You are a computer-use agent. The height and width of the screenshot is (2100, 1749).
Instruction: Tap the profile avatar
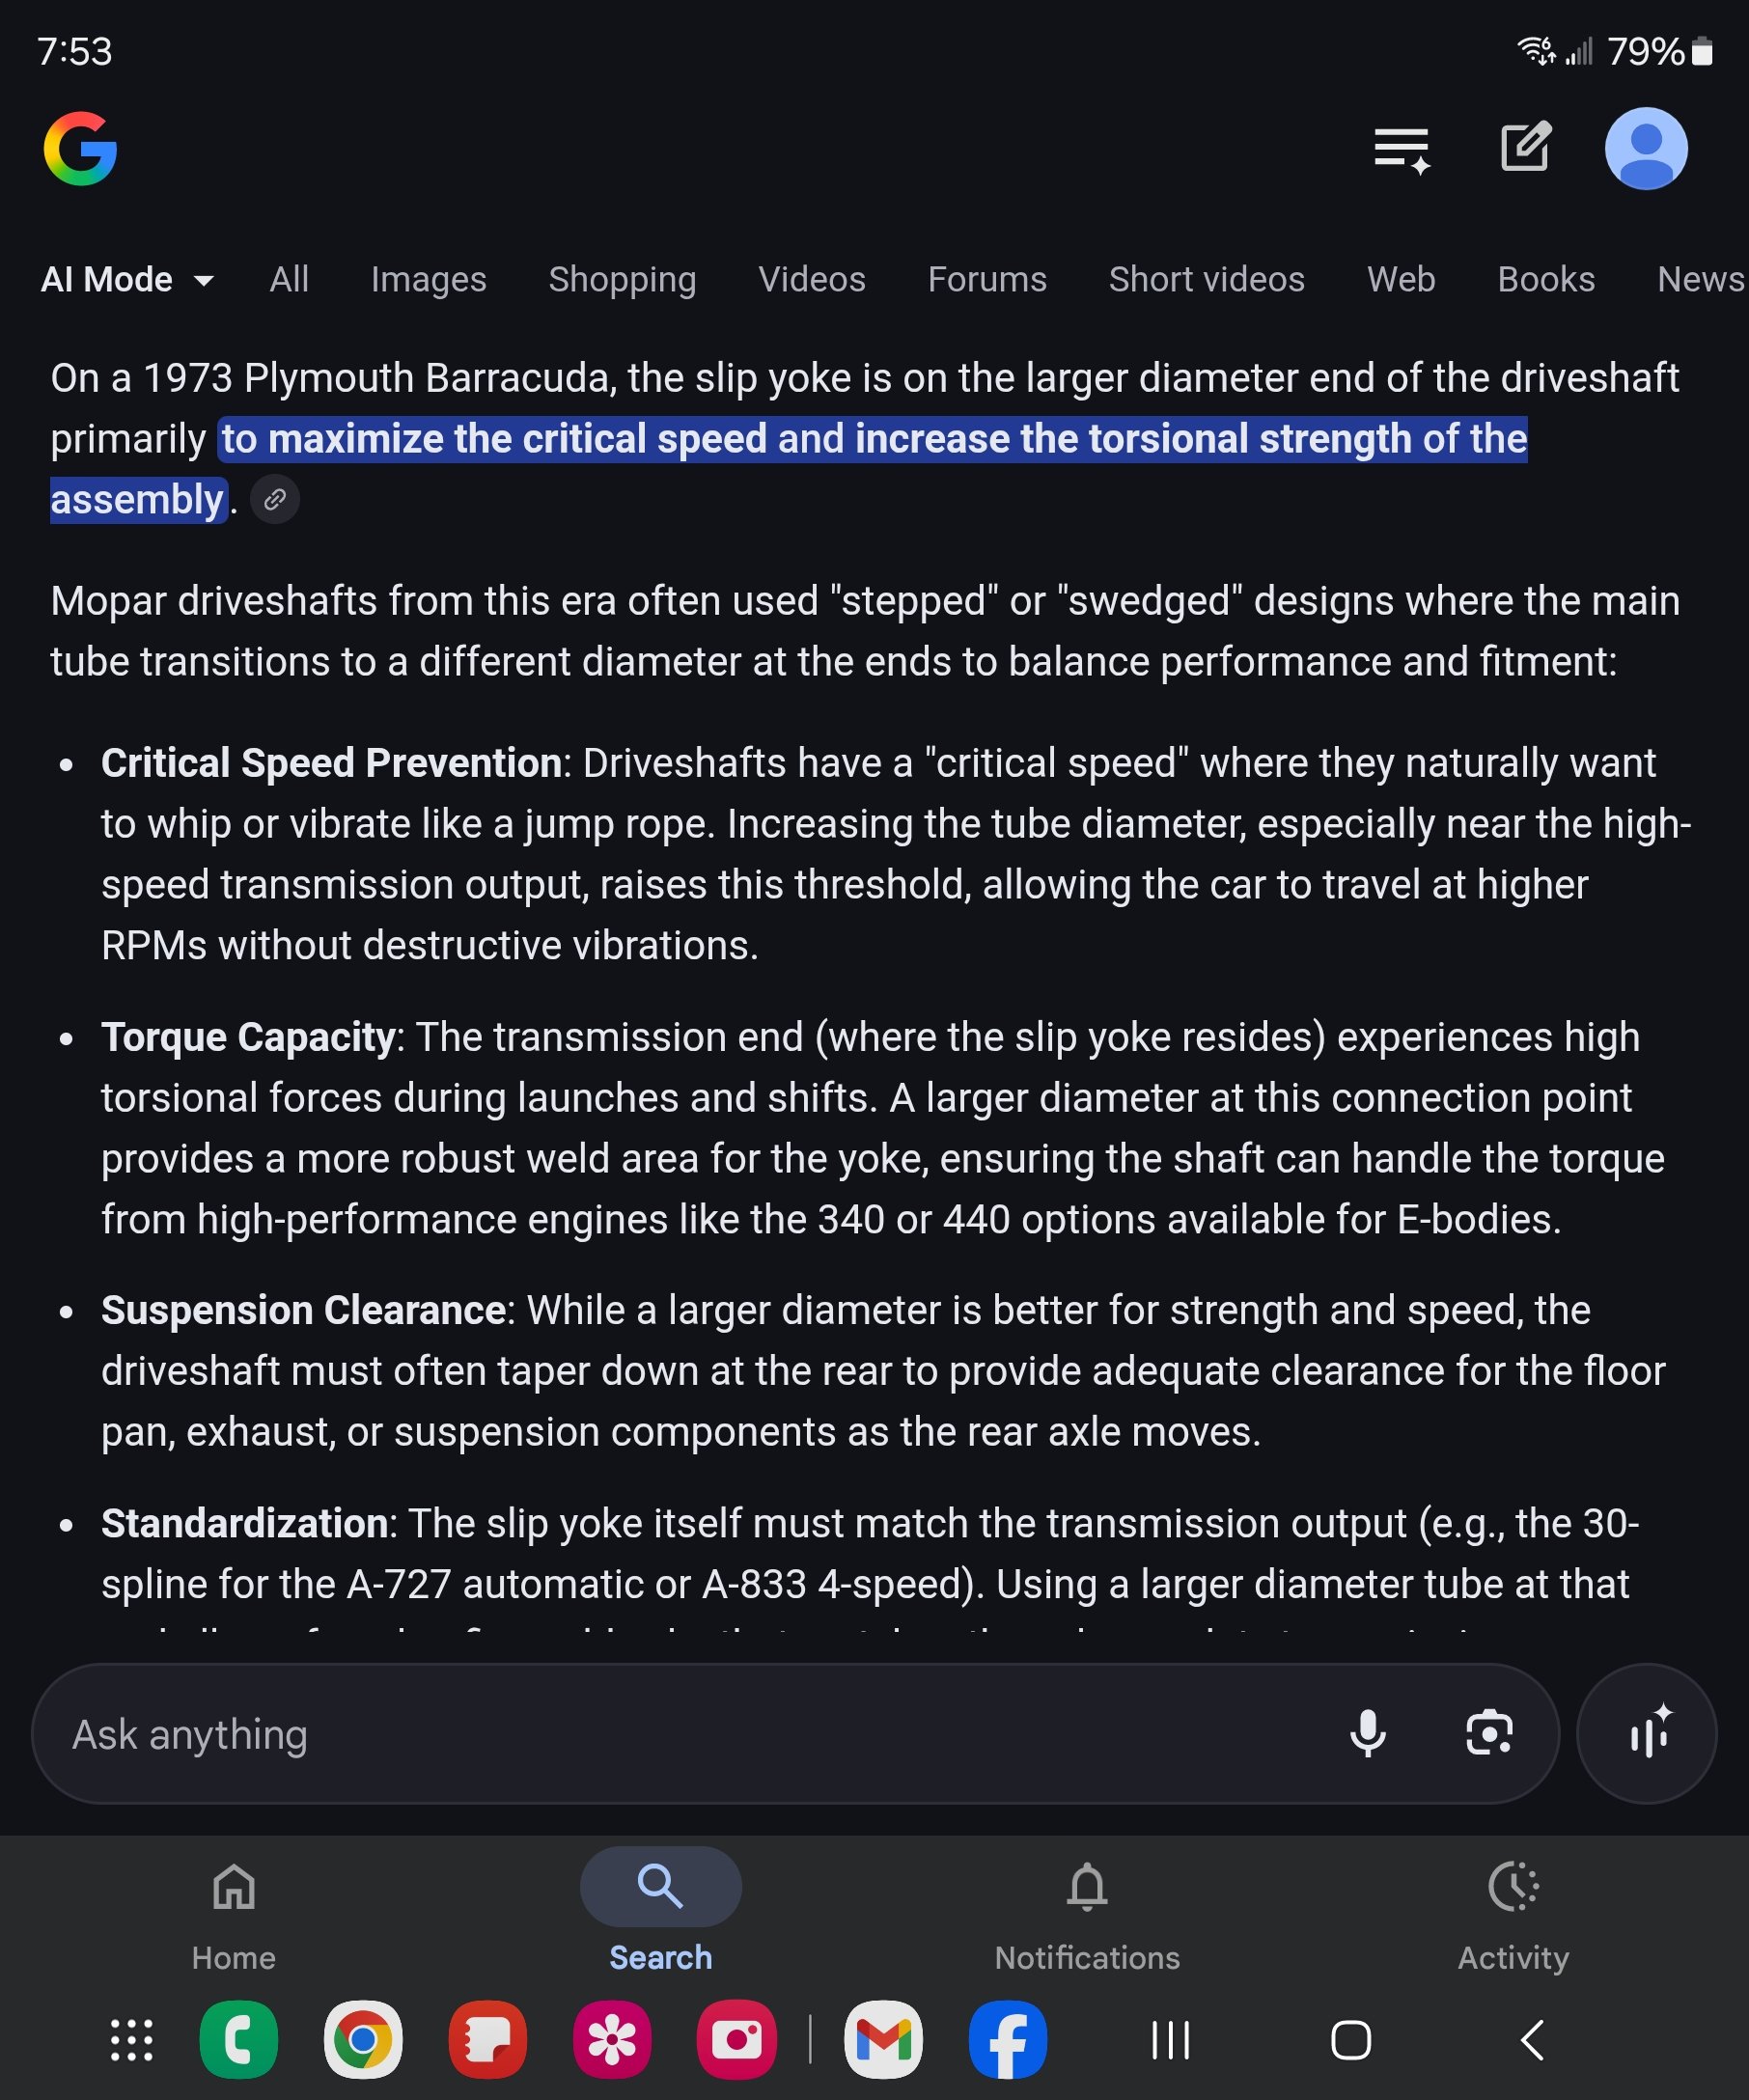point(1645,148)
